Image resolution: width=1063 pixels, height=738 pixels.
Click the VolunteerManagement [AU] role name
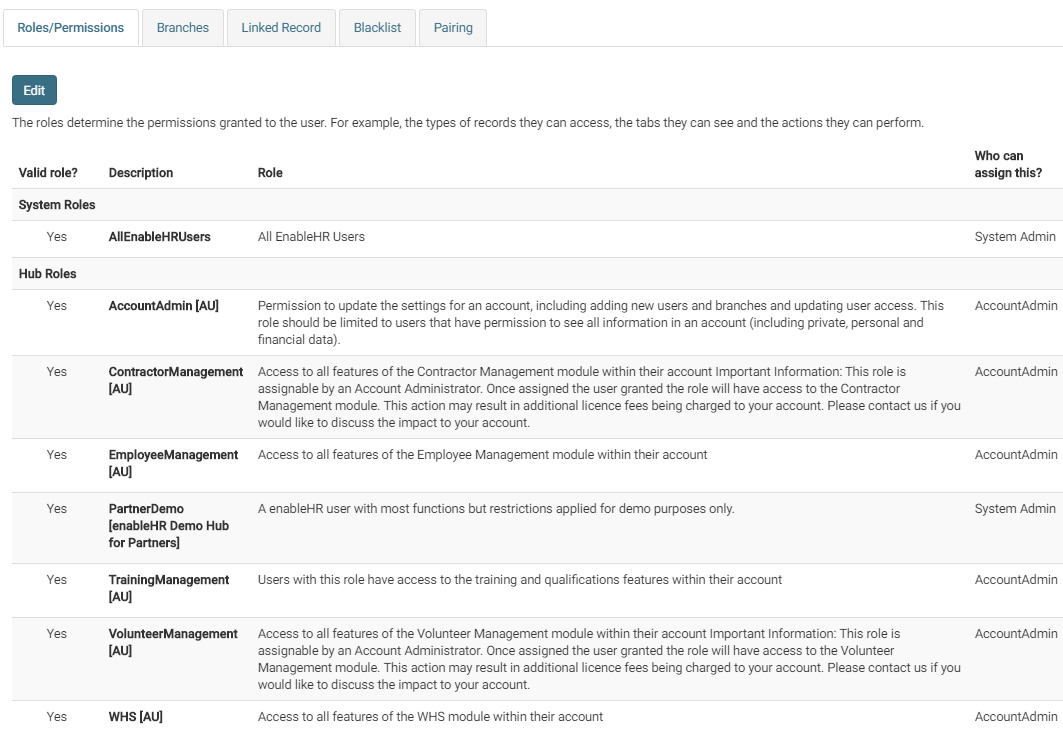coord(173,642)
